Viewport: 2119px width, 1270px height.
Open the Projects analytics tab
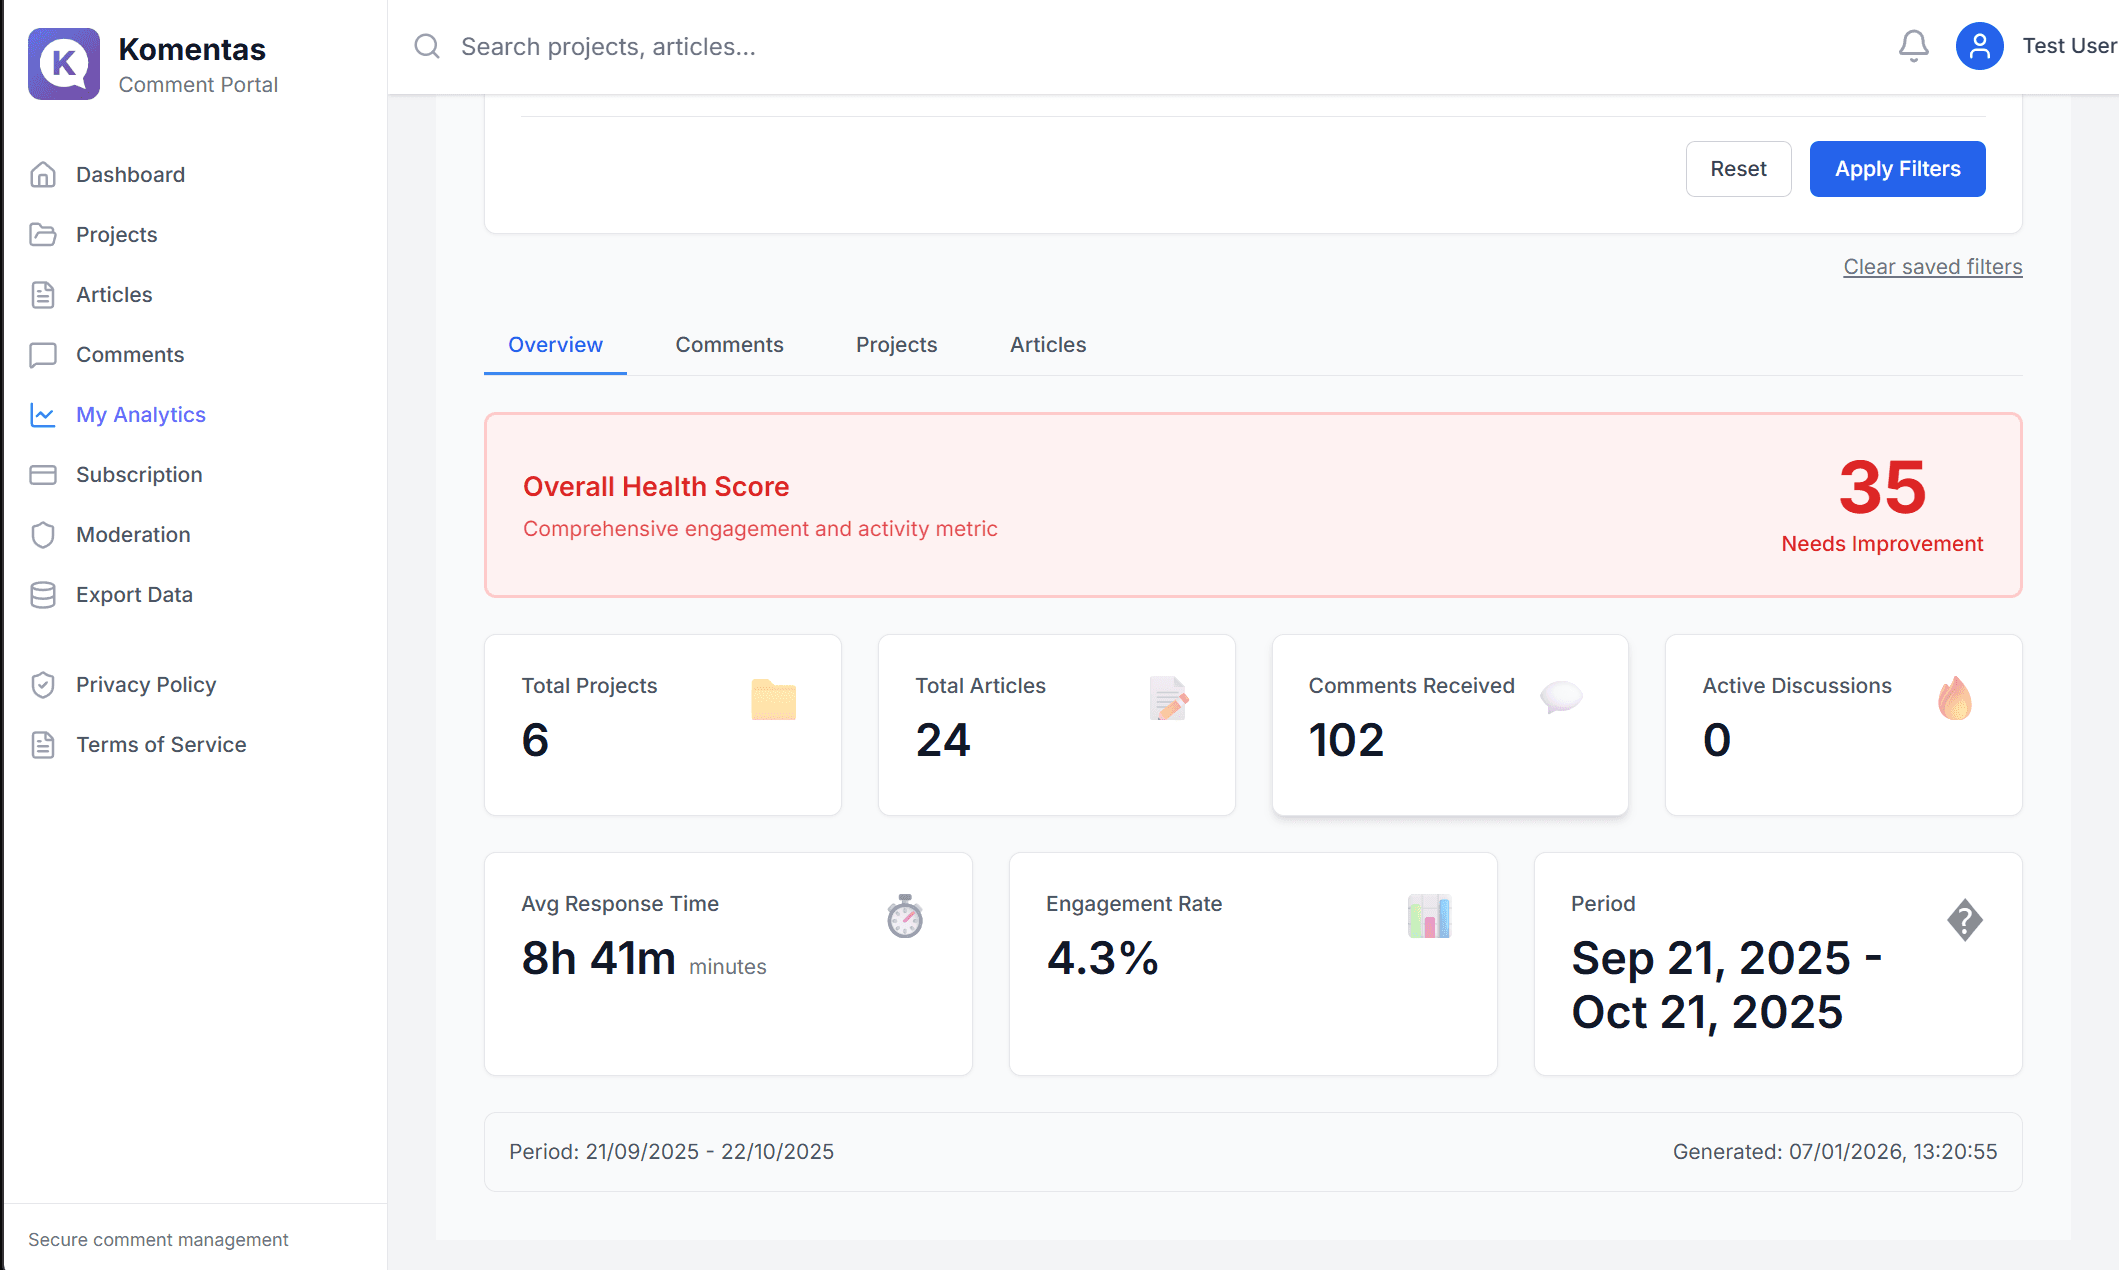click(x=896, y=345)
